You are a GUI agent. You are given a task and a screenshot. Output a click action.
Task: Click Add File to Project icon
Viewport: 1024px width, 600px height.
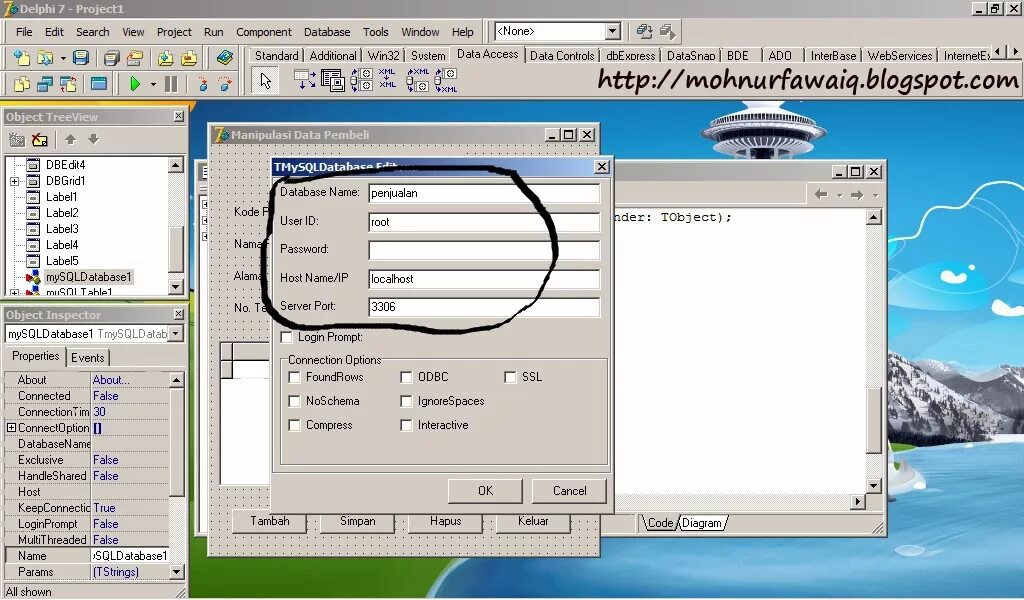(165, 58)
